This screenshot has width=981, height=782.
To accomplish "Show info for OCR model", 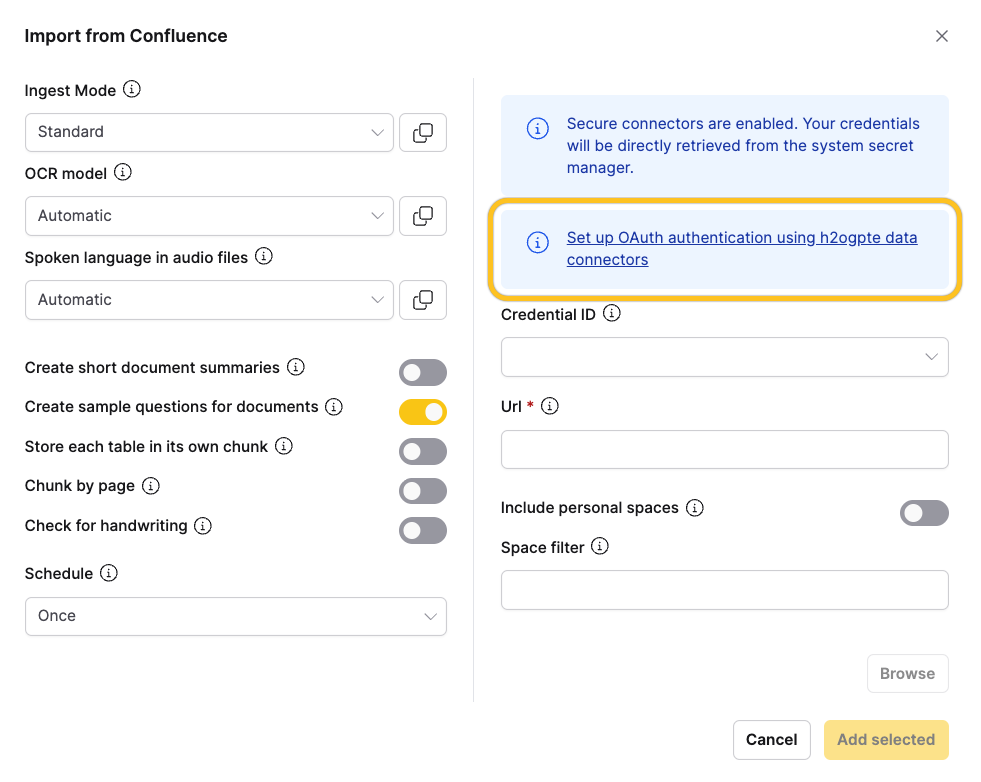I will click(x=123, y=173).
